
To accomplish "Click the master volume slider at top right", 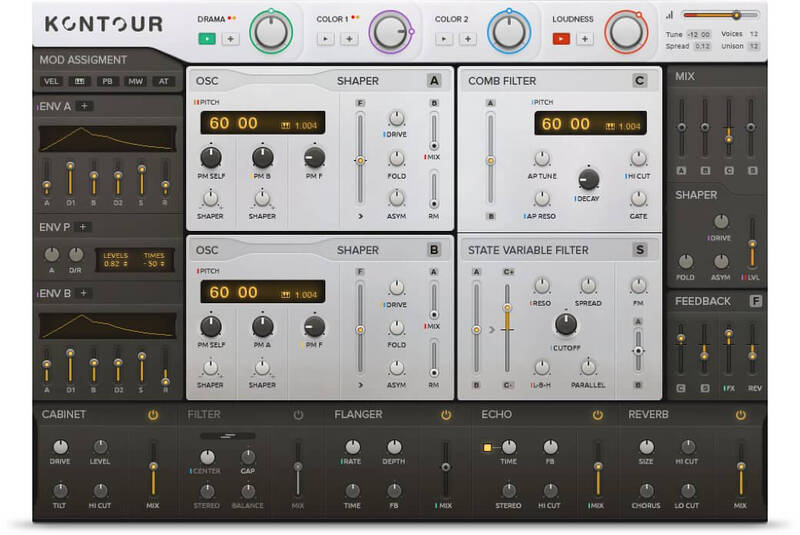I will pyautogui.click(x=720, y=15).
